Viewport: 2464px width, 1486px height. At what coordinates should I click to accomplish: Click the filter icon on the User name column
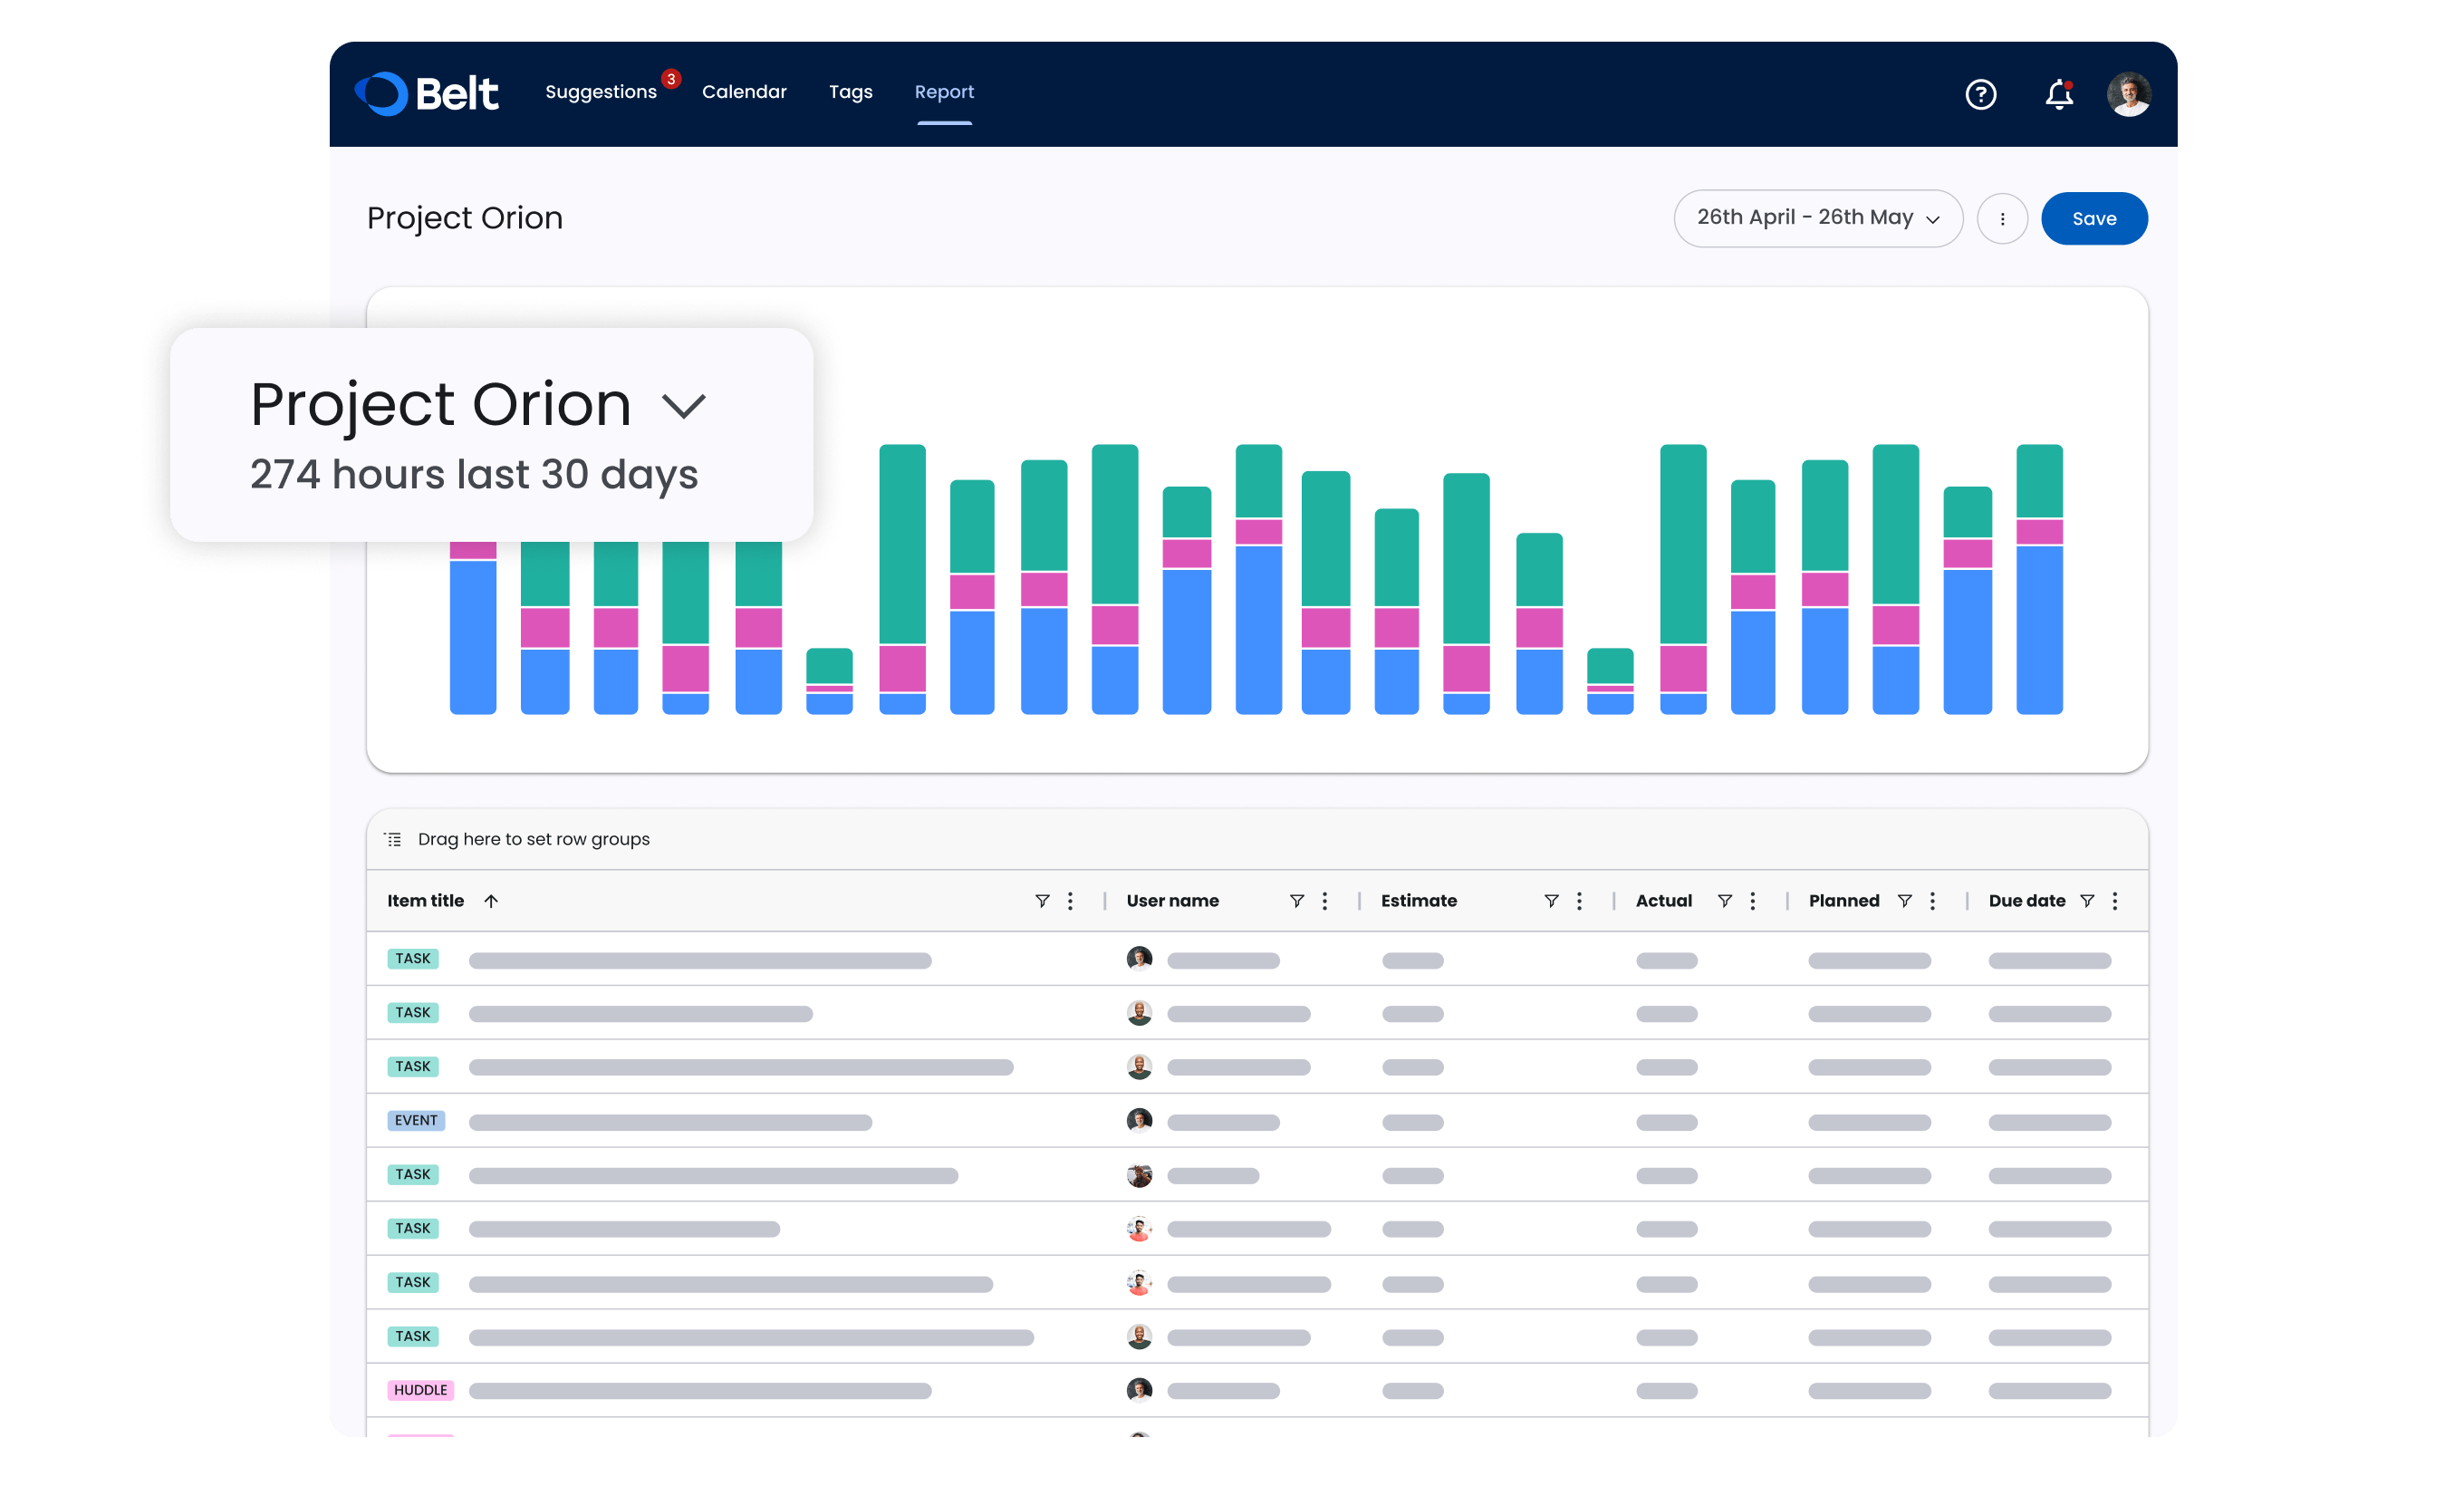[x=1296, y=901]
